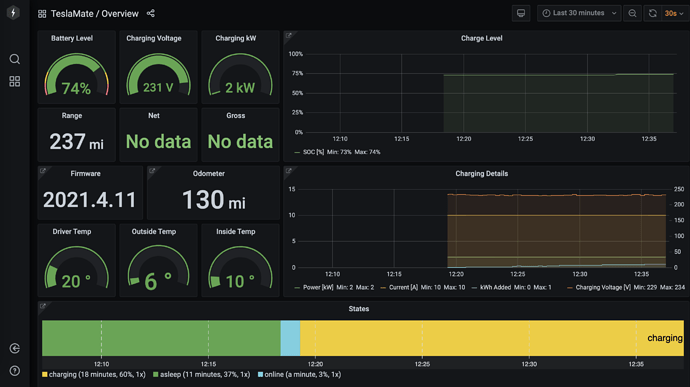Click the 20° driver temp gauge
The image size is (690, 387).
click(77, 267)
